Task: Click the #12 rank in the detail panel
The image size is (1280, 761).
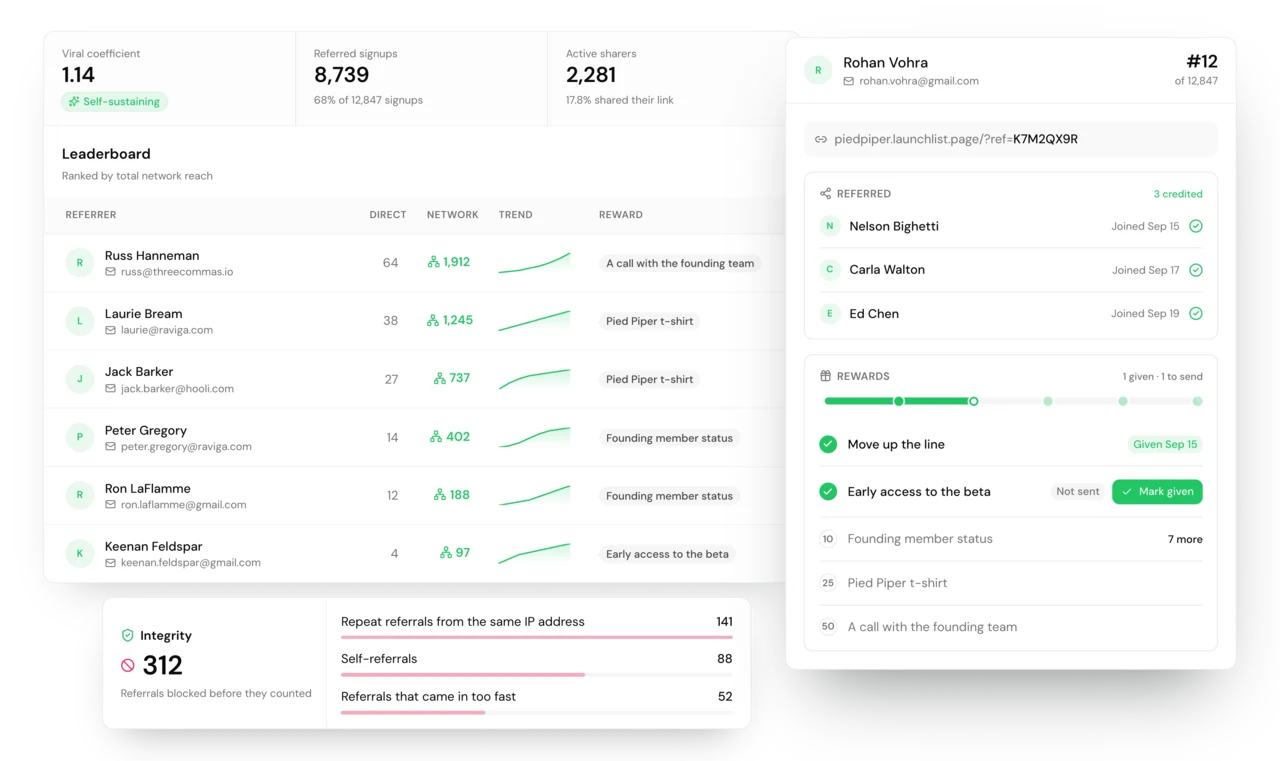Action: coord(1201,62)
